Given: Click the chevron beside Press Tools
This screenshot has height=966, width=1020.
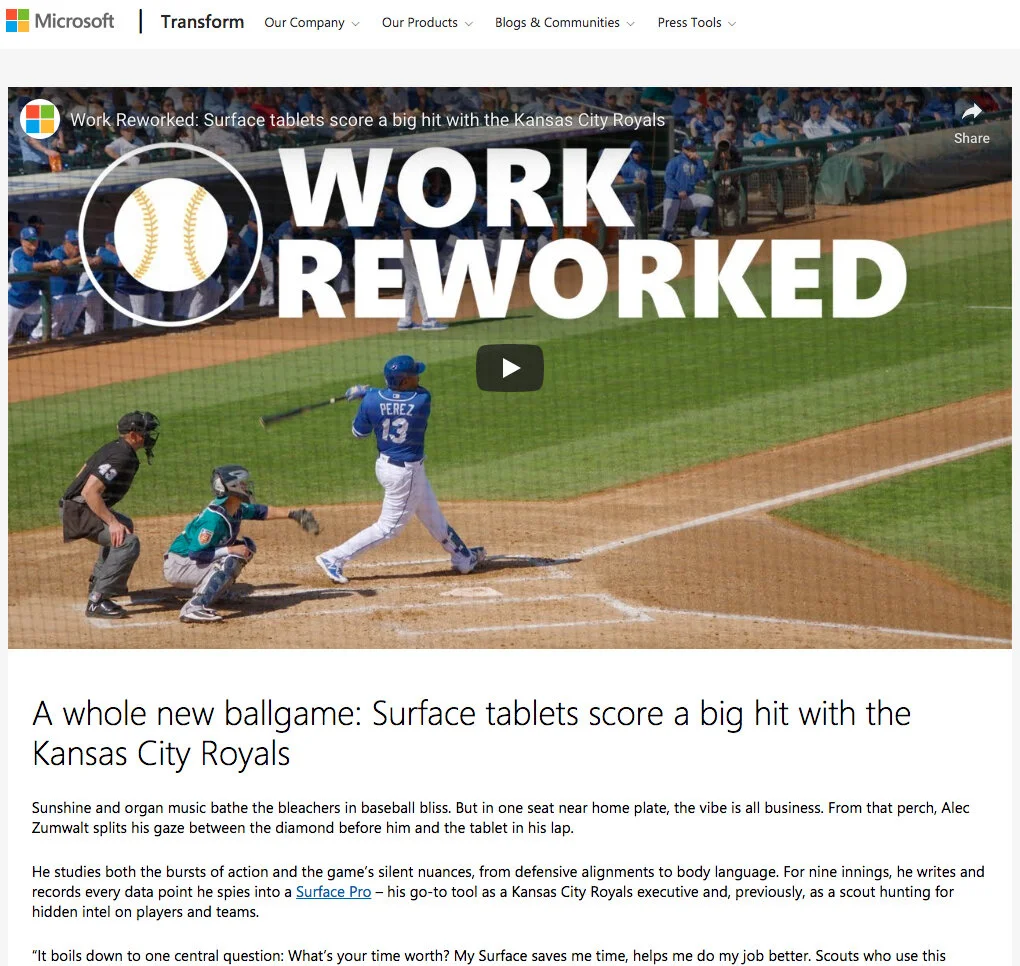Looking at the screenshot, I should [x=732, y=24].
